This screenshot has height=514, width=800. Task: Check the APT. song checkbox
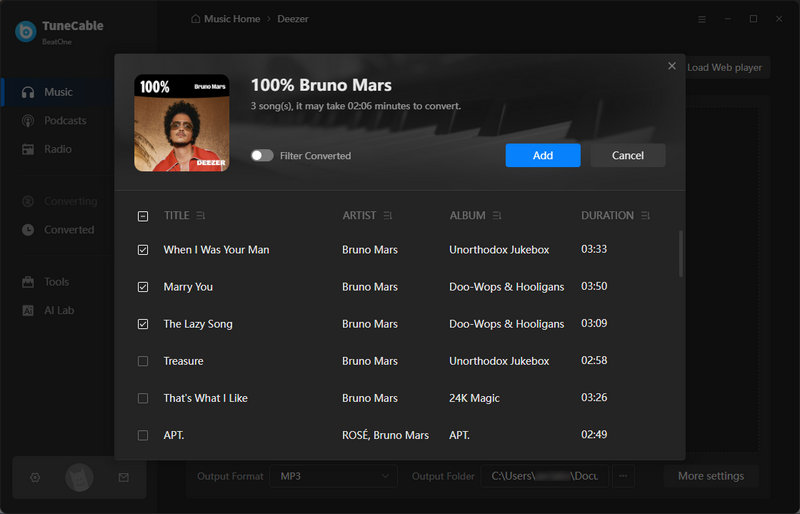(x=143, y=435)
